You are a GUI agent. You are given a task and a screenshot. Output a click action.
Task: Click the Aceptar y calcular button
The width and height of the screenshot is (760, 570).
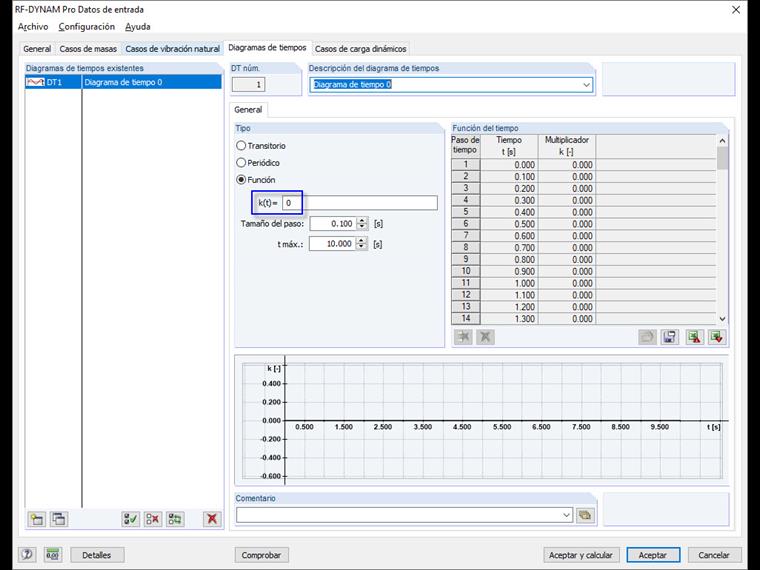coord(581,555)
